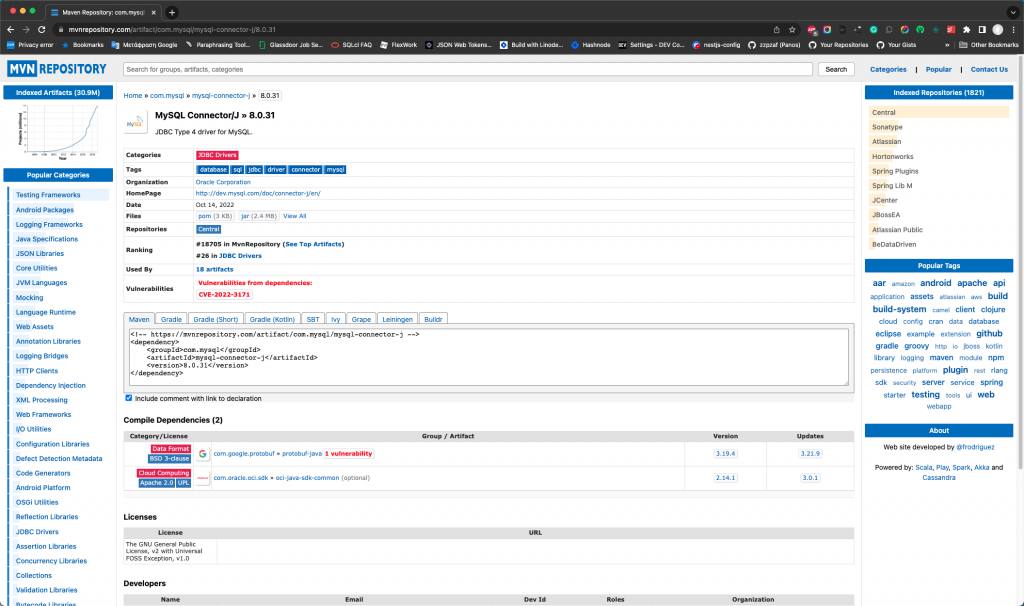Open JSON Libraries category
Screen dimensions: 1024x606
(40, 254)
